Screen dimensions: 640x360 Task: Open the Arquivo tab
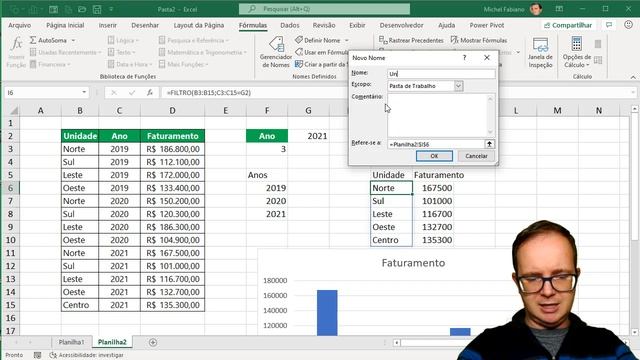click(20, 25)
